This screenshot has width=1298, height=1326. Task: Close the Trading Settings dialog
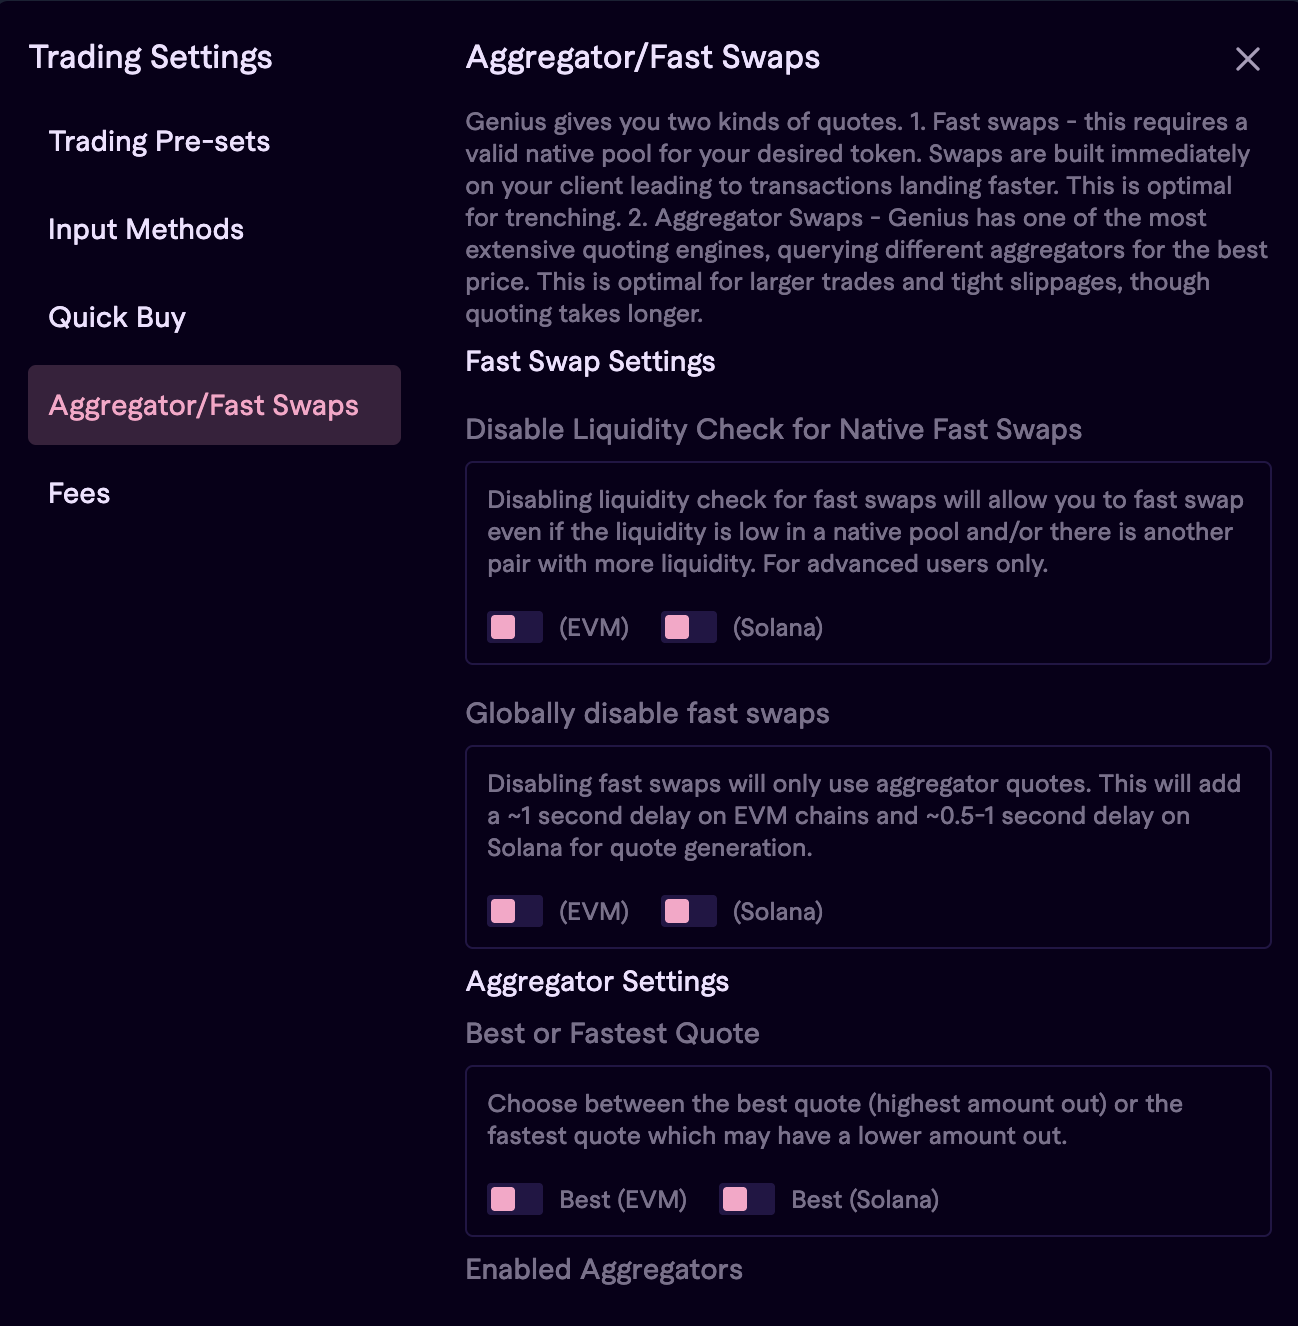(1247, 59)
